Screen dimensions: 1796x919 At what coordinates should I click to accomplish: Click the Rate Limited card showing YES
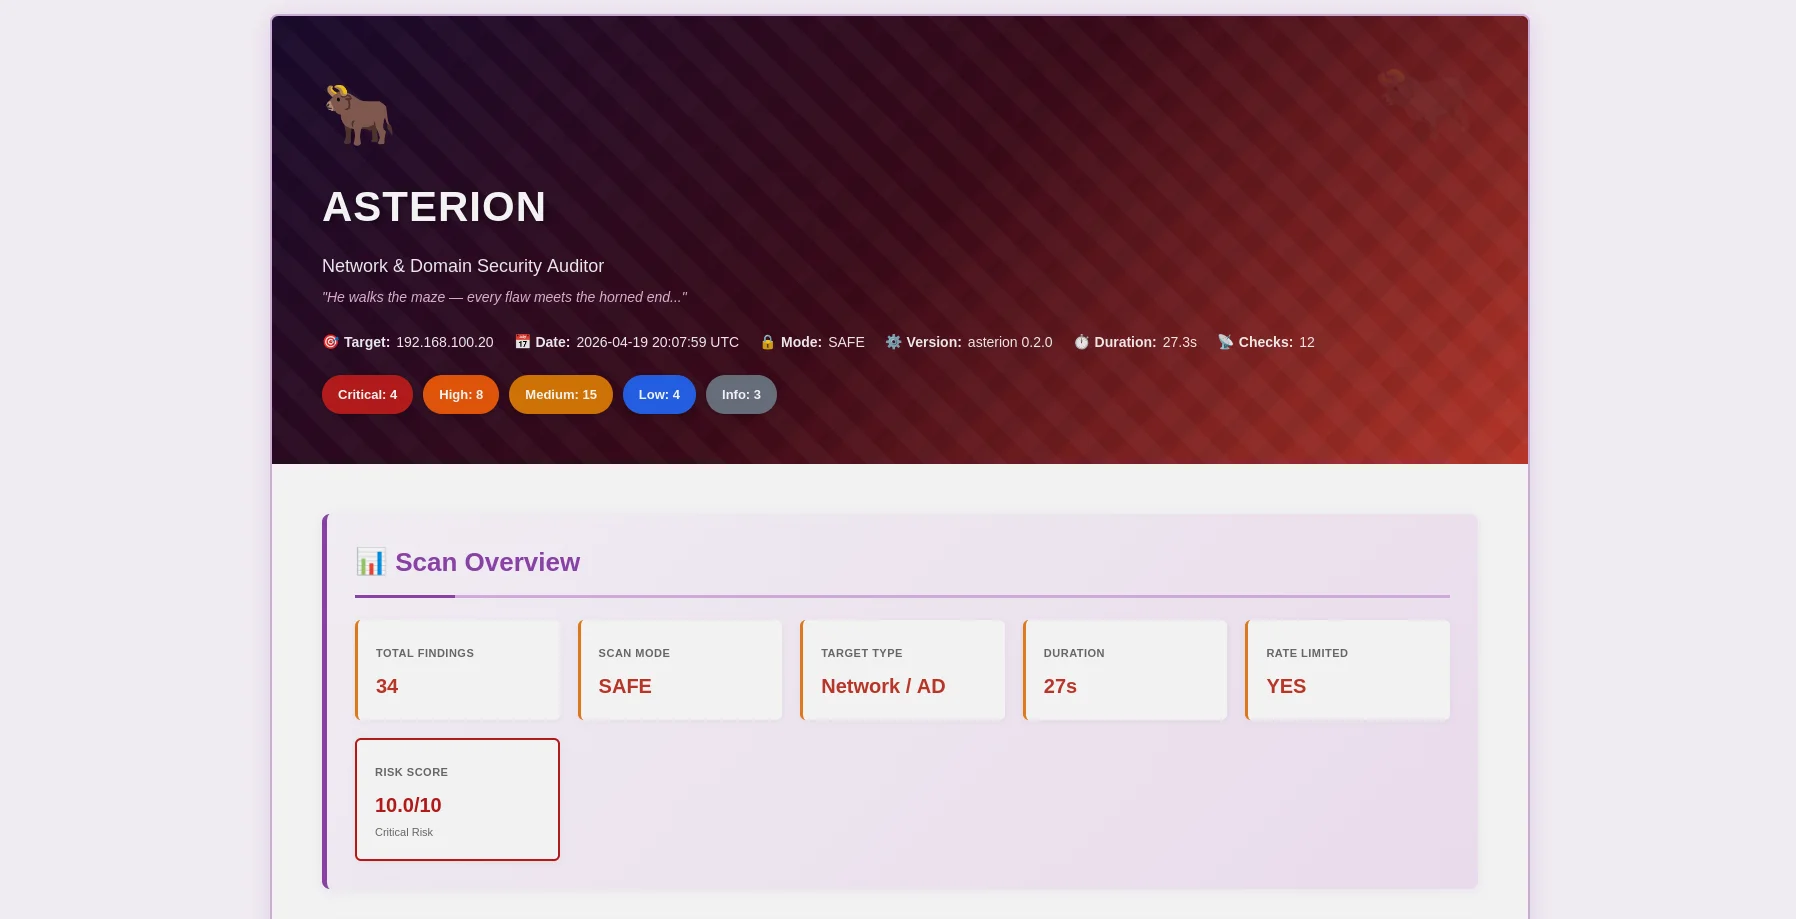(1348, 670)
